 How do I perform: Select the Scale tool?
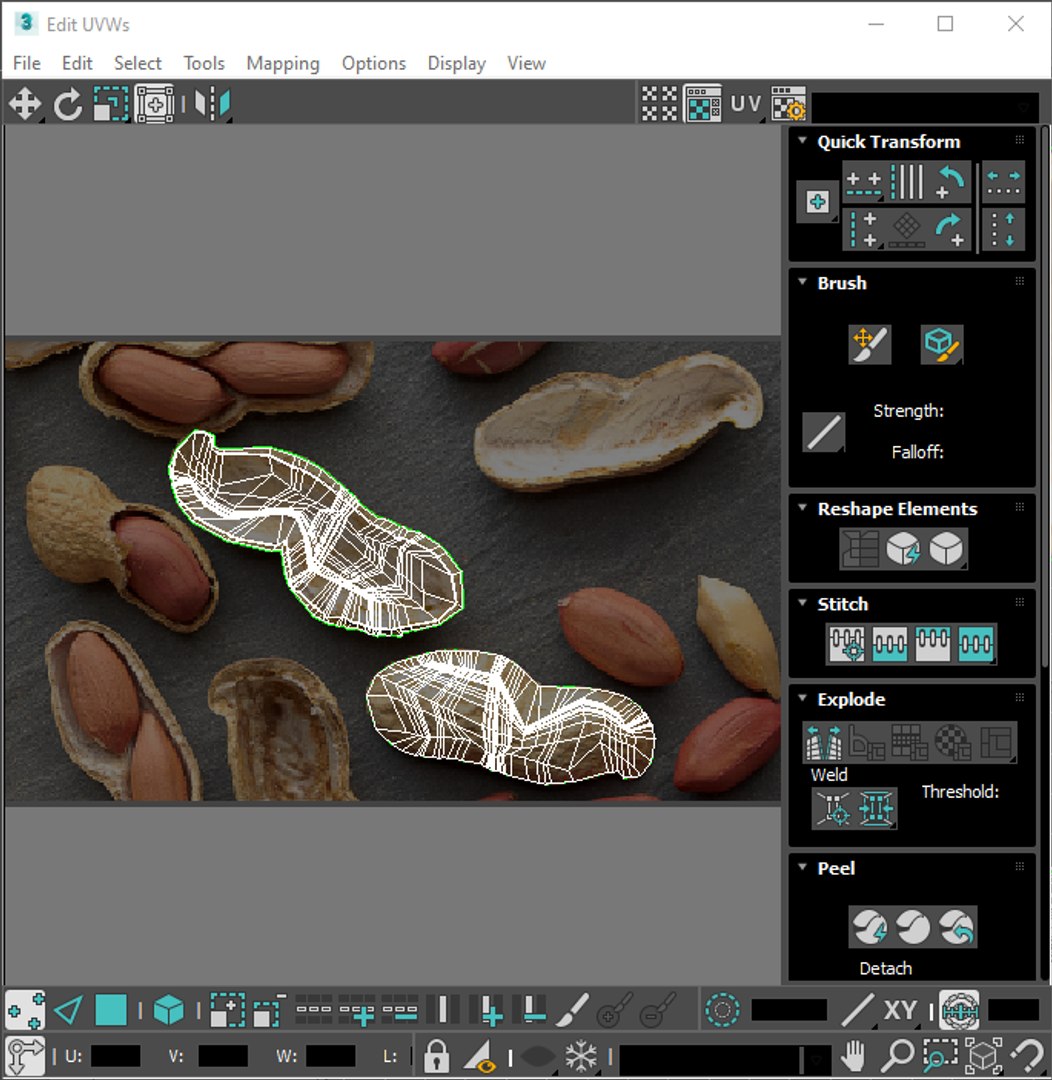point(111,105)
